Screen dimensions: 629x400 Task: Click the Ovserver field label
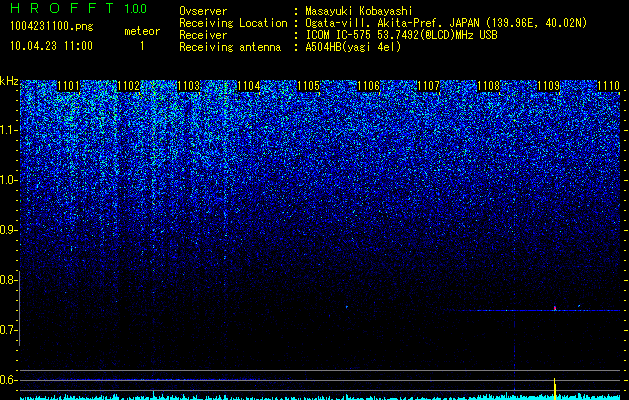[203, 11]
